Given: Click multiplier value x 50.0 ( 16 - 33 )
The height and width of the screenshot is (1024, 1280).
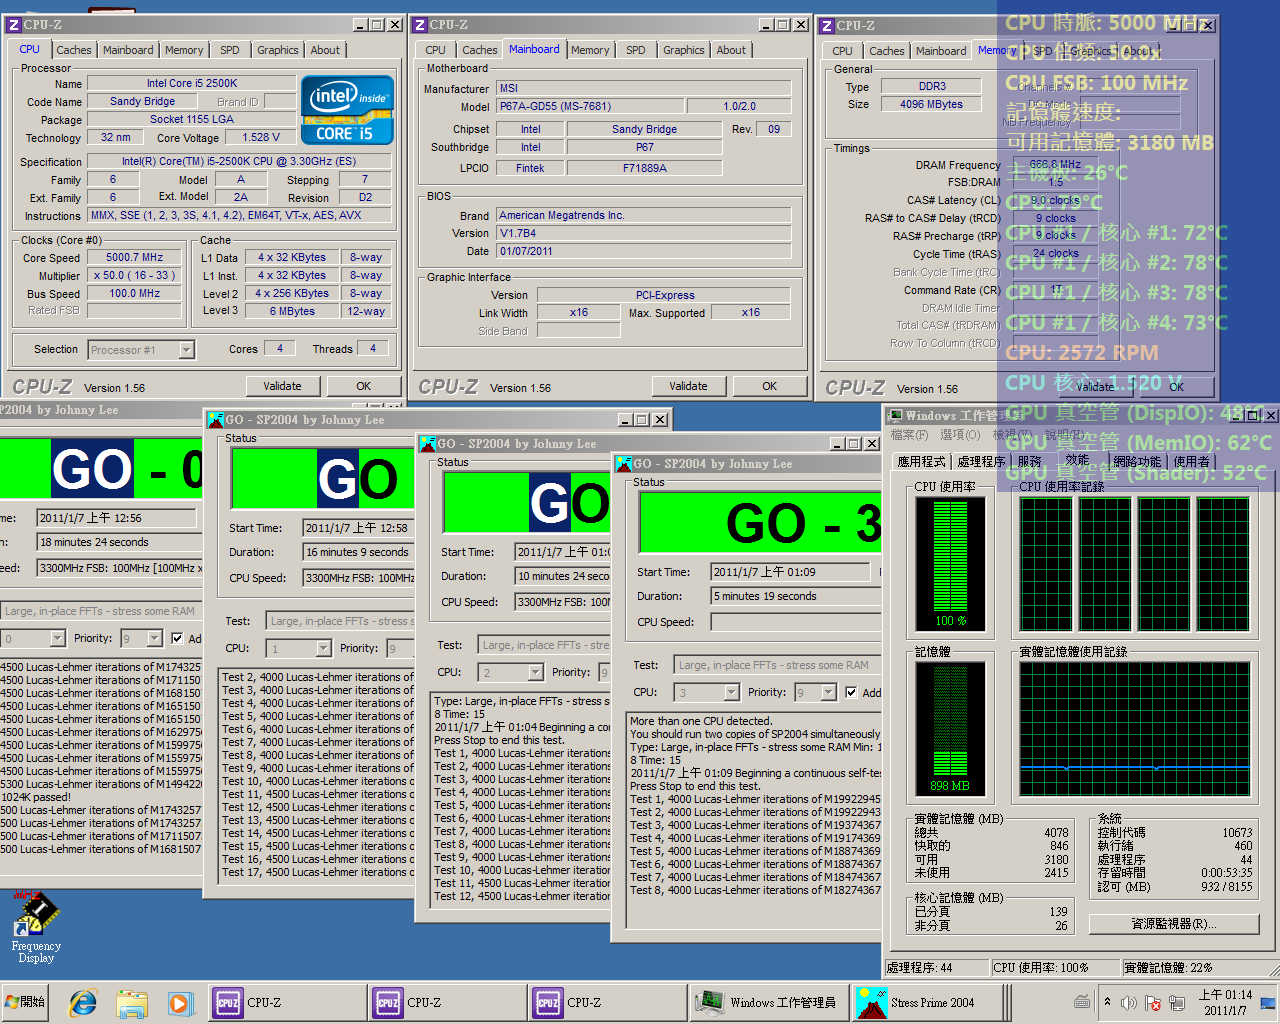Looking at the screenshot, I should (135, 275).
